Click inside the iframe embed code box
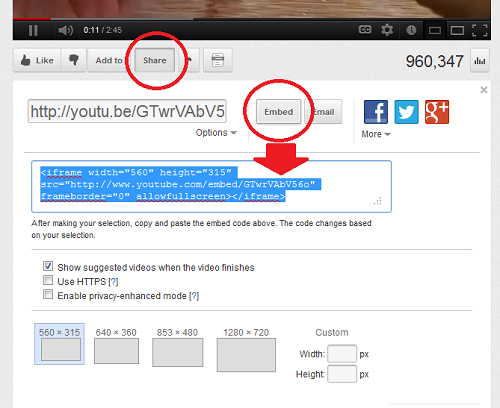 (x=211, y=186)
